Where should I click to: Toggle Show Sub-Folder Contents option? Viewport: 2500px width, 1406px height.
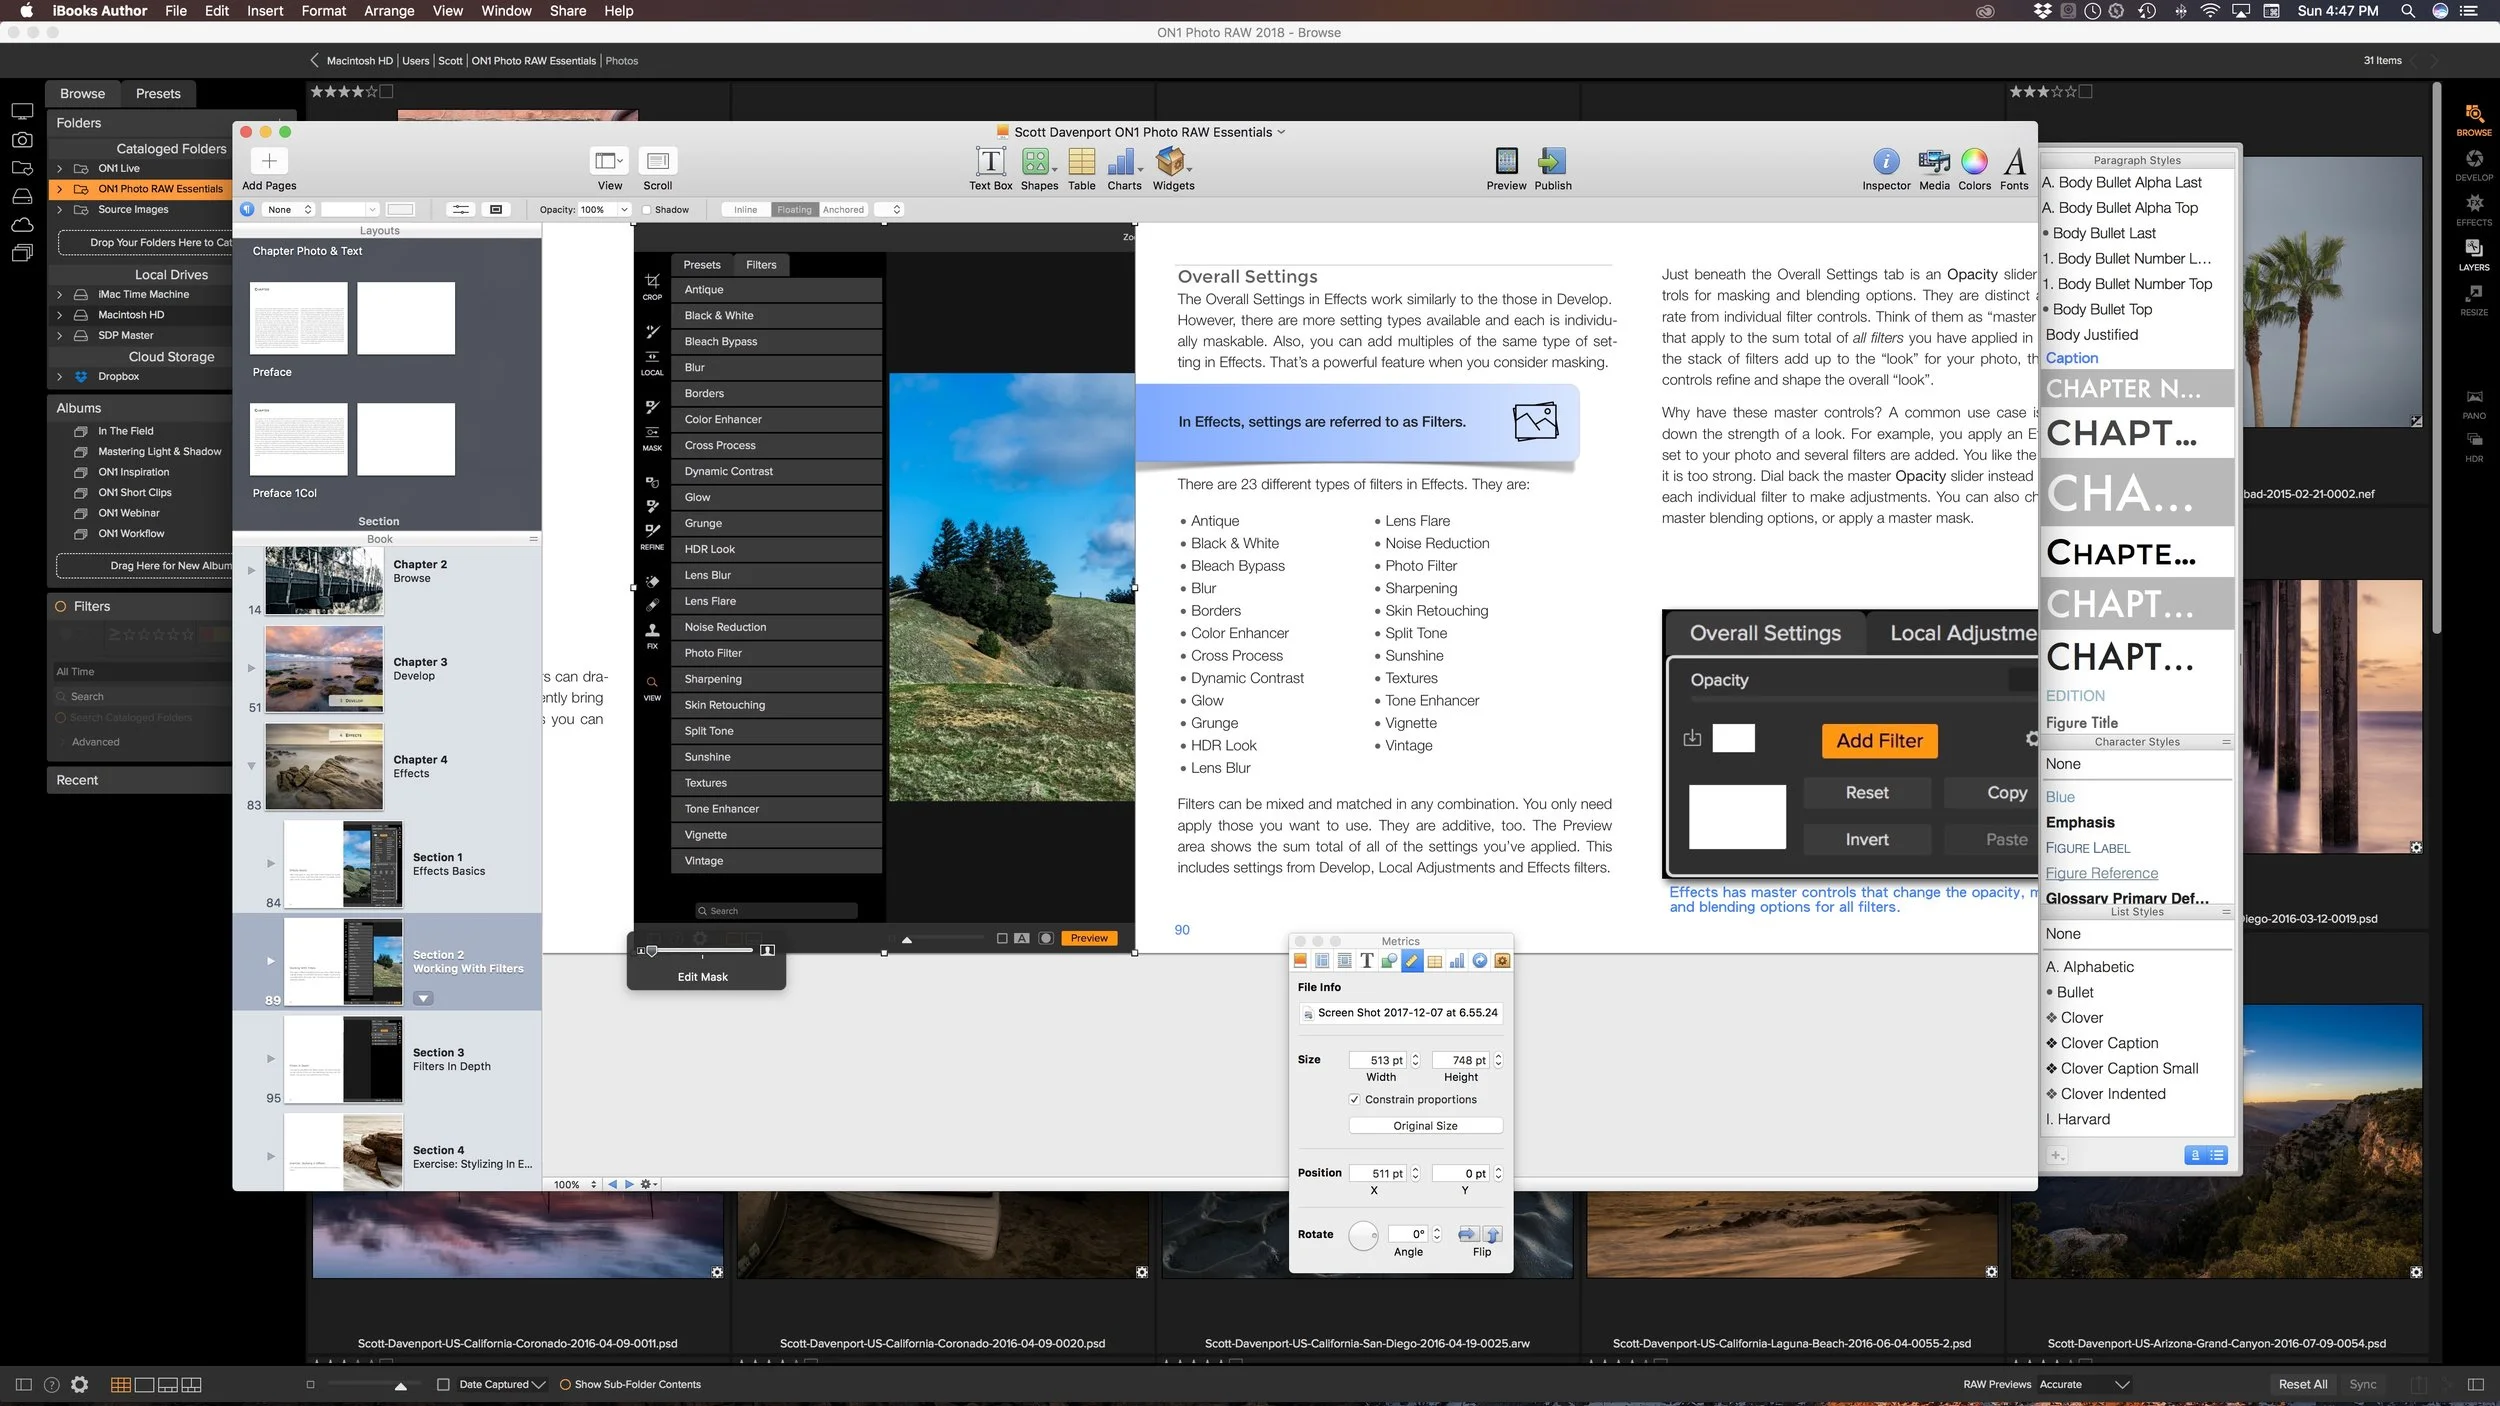(x=565, y=1385)
